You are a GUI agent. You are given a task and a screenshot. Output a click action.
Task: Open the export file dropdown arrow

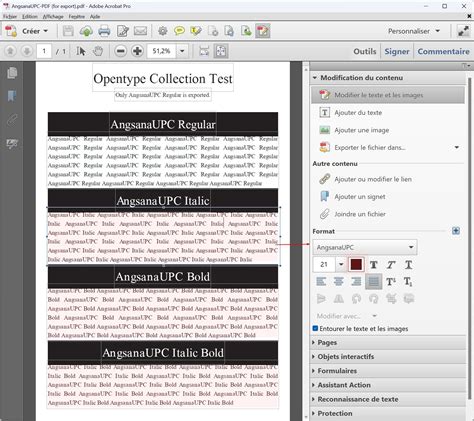(457, 147)
